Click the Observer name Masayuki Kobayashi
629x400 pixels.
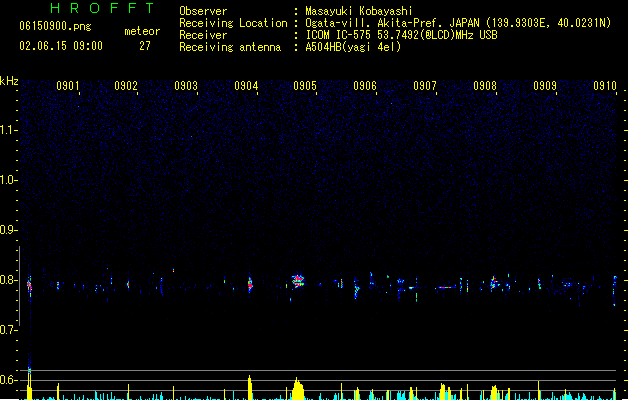pyautogui.click(x=359, y=11)
